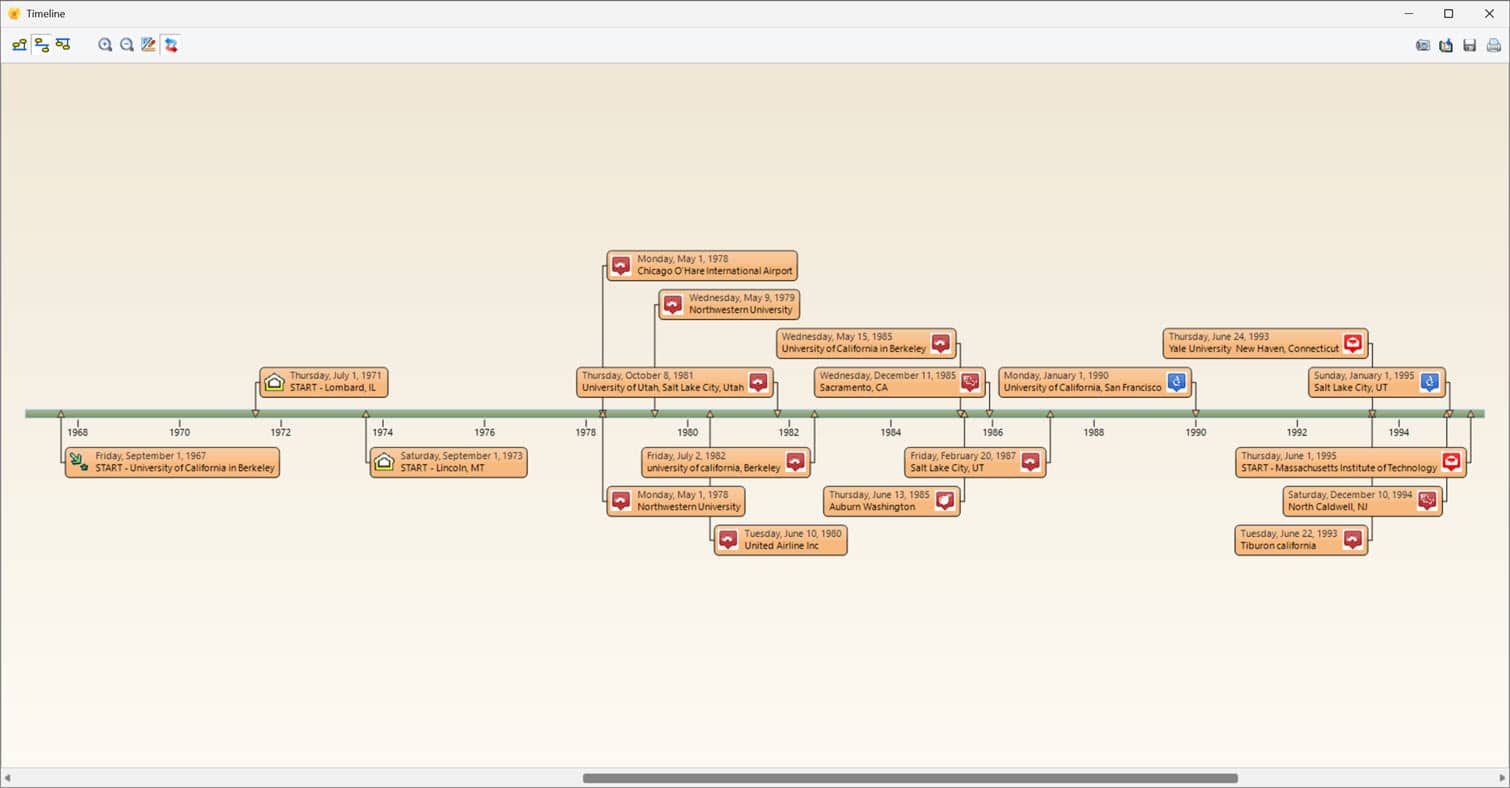This screenshot has height=788, width=1510.
Task: Select the North Caldwell, NJ event card
Action: coord(1362,501)
